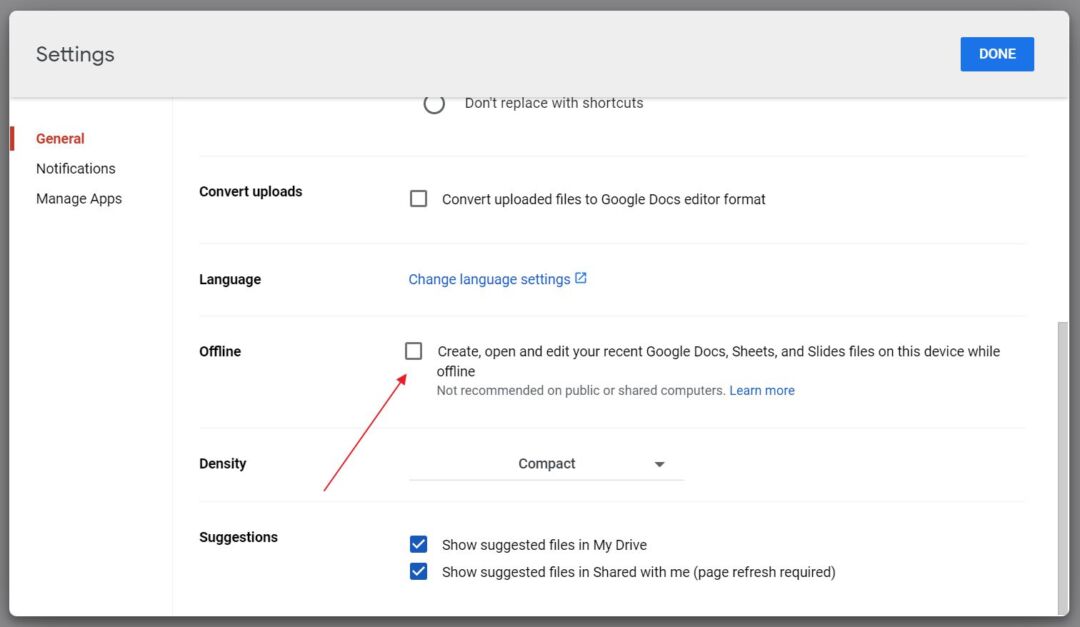Image resolution: width=1080 pixels, height=627 pixels.
Task: Click the Settings heading
Action: [x=74, y=54]
